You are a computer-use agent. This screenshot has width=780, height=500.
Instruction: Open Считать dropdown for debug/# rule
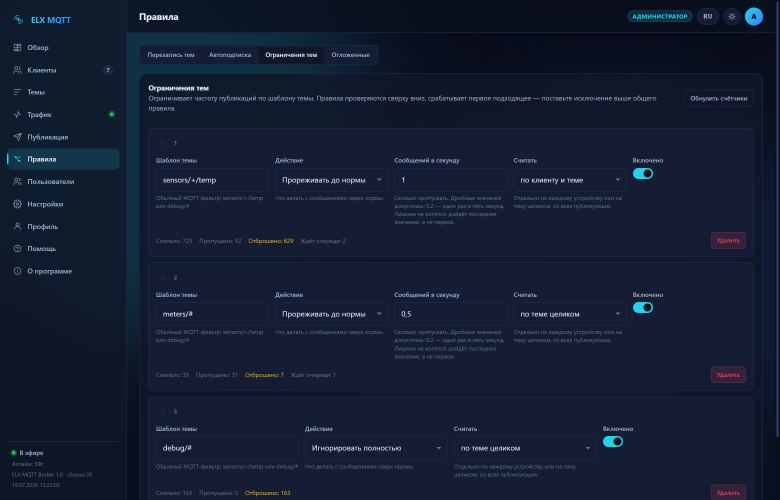pos(525,448)
